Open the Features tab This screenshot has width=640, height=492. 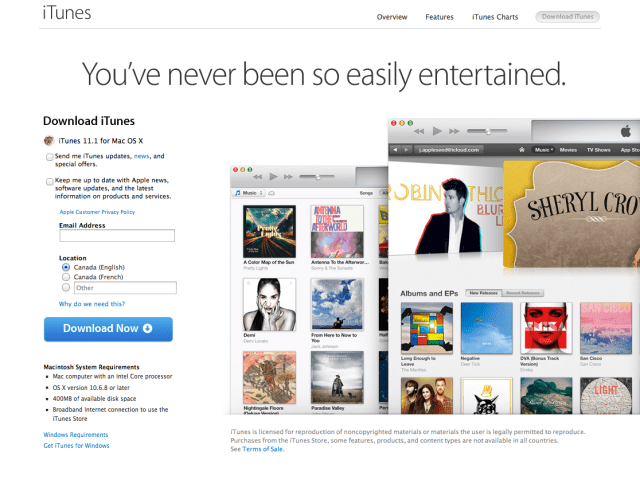439,17
